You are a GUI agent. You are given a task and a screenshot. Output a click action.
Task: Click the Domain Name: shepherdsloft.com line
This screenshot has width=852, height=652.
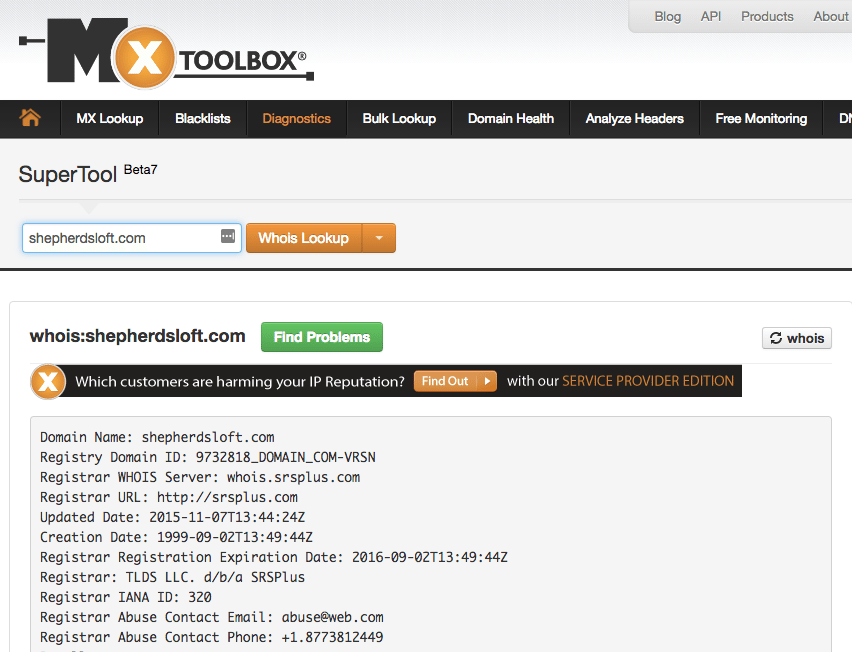[157, 437]
